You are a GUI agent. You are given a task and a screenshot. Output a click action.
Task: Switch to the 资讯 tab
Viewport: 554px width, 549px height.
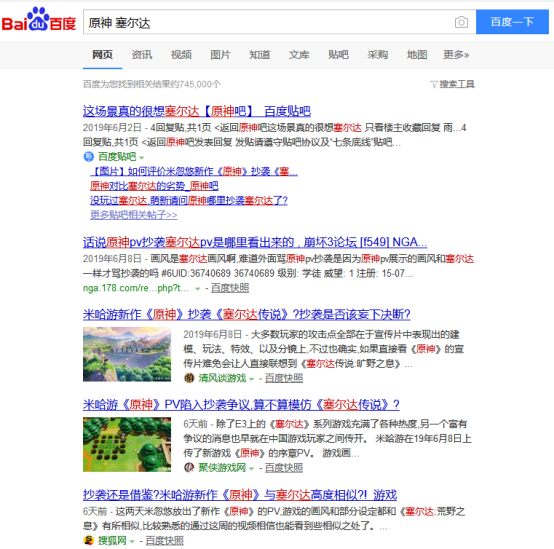(x=142, y=55)
